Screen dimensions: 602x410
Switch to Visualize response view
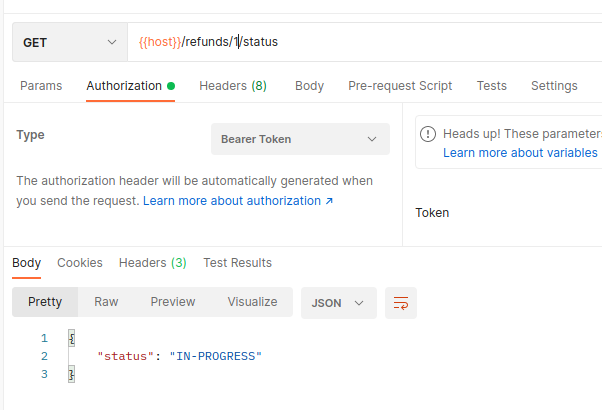click(252, 302)
